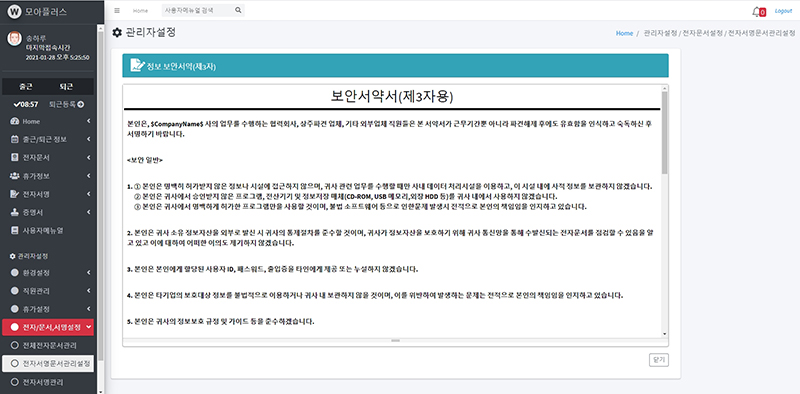Click the 모아플러스 W logo icon
The image size is (800, 394).
coord(14,12)
